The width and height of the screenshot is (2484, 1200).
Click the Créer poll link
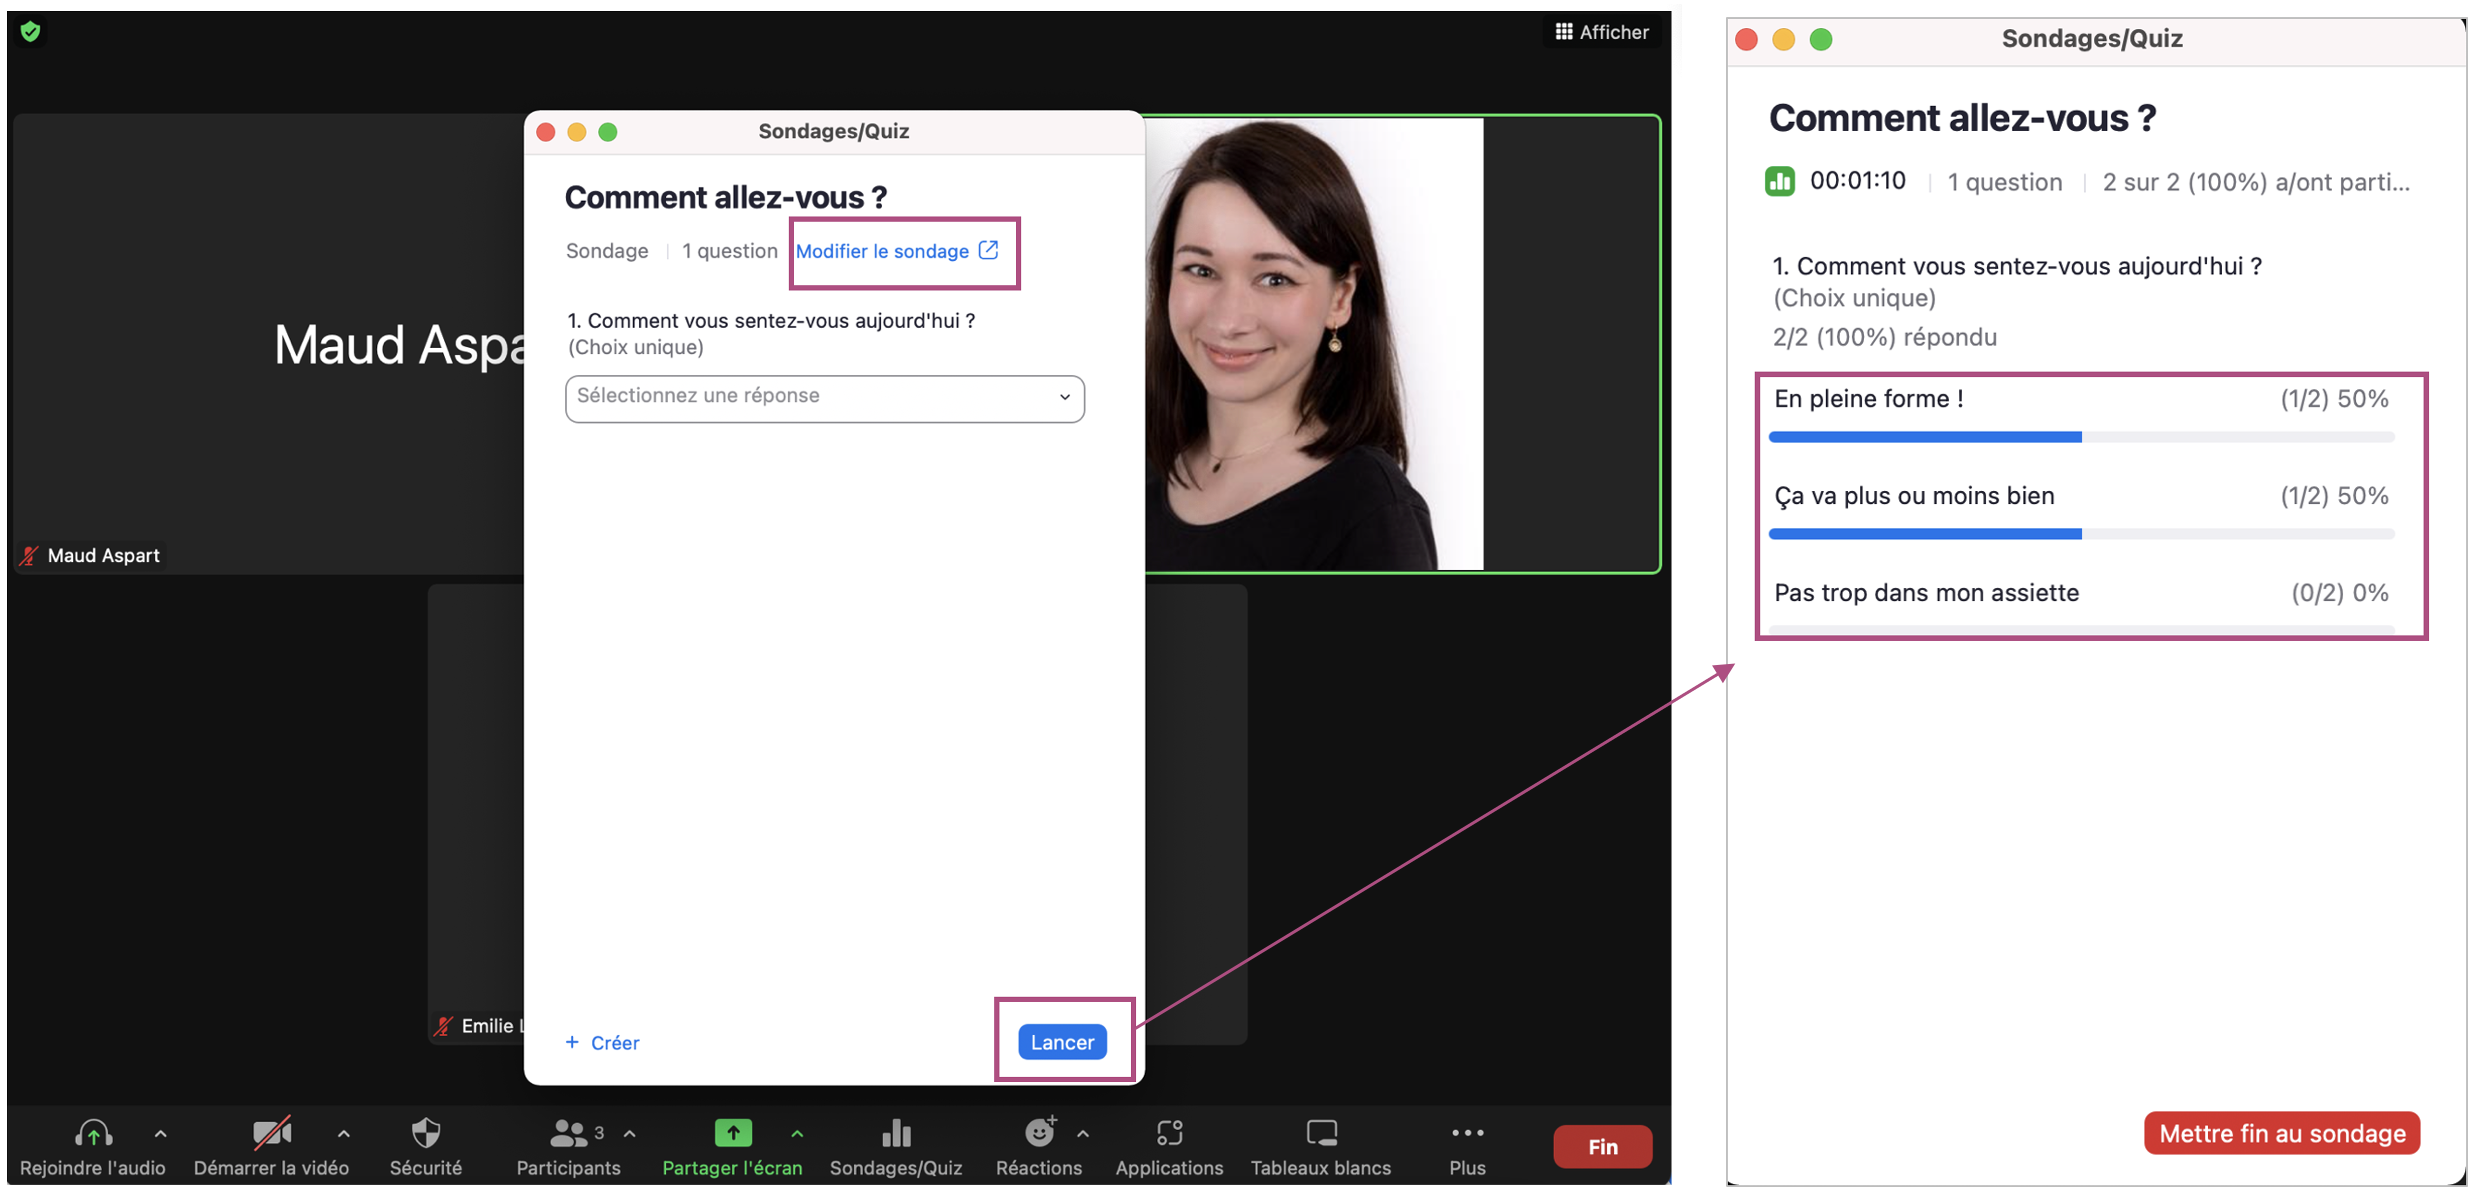tap(603, 1043)
